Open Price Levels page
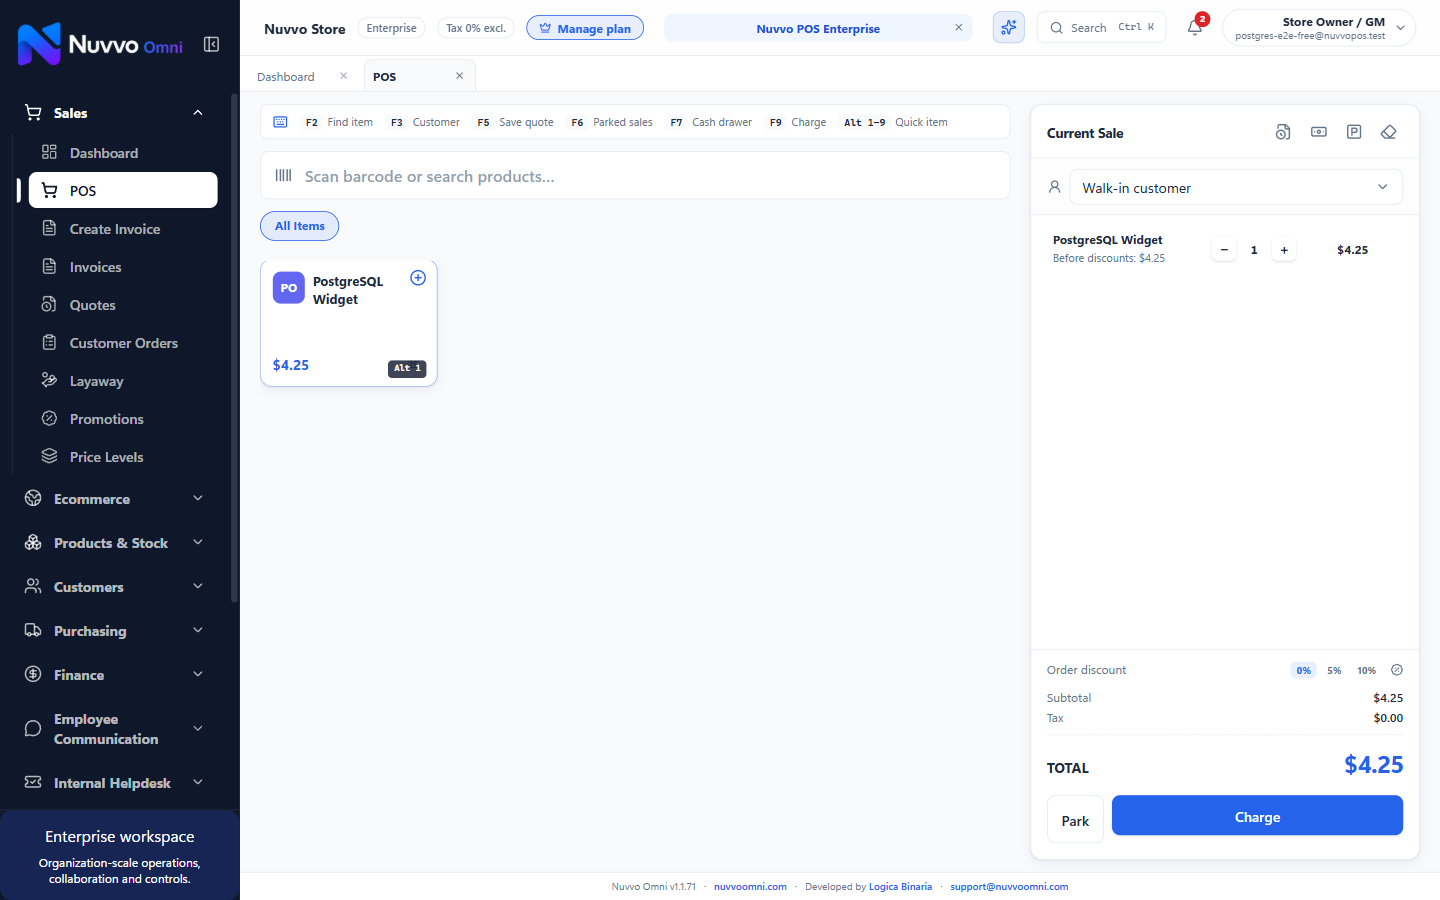 click(123, 457)
